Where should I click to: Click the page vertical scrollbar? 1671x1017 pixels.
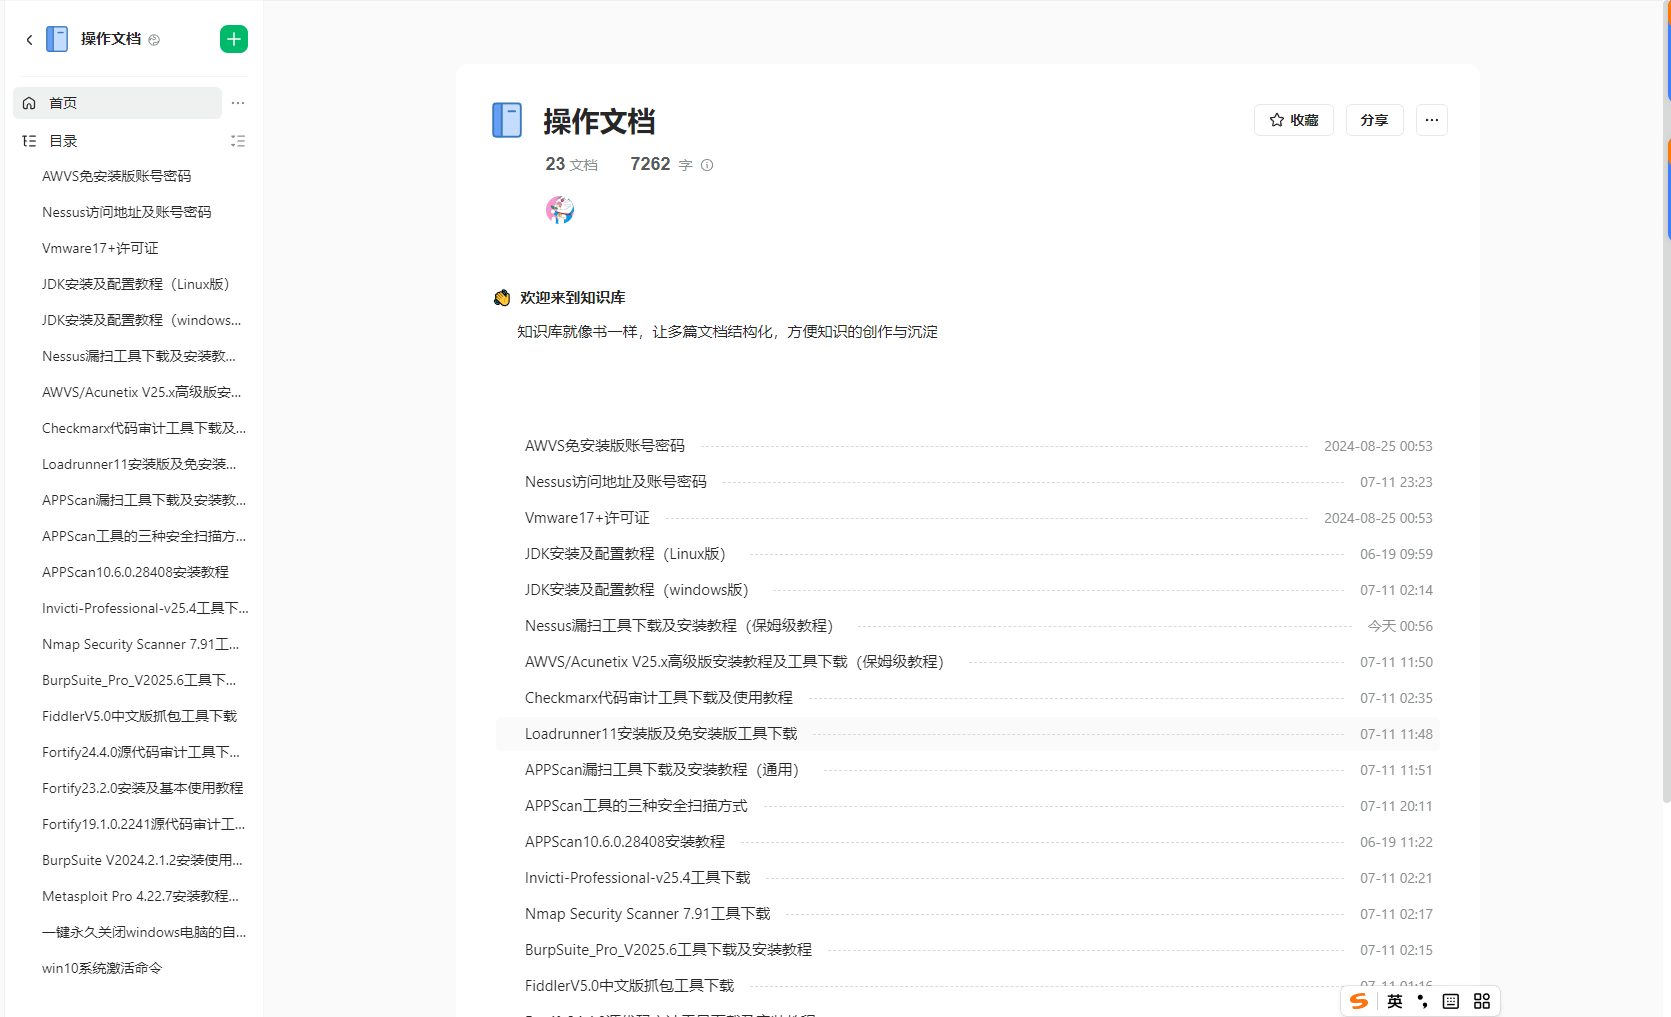point(1666,400)
